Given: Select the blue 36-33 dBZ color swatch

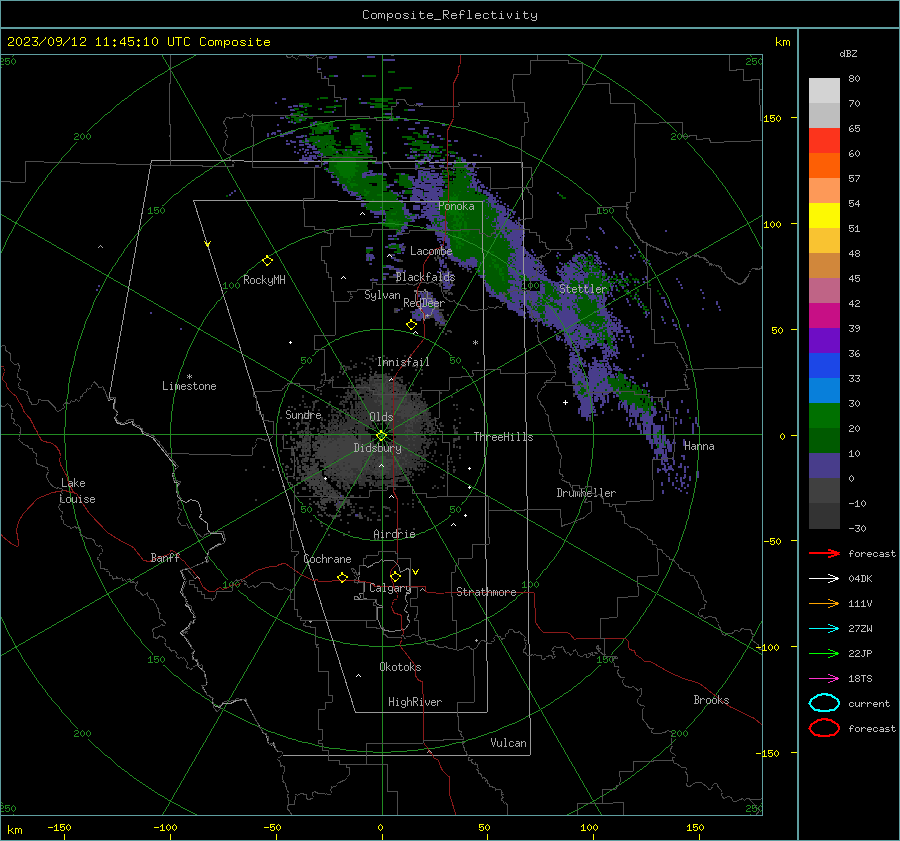Looking at the screenshot, I should coord(824,366).
